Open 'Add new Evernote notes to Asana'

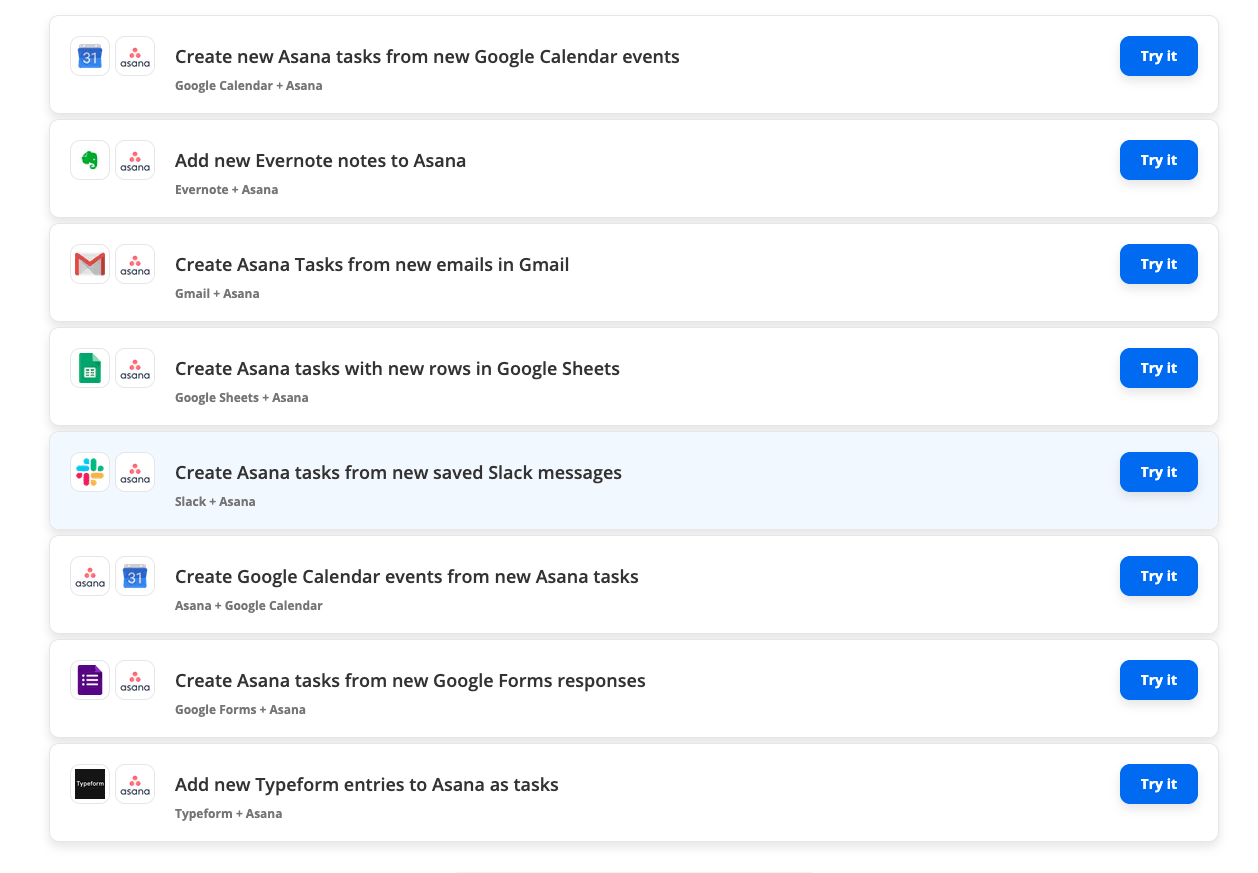click(320, 161)
